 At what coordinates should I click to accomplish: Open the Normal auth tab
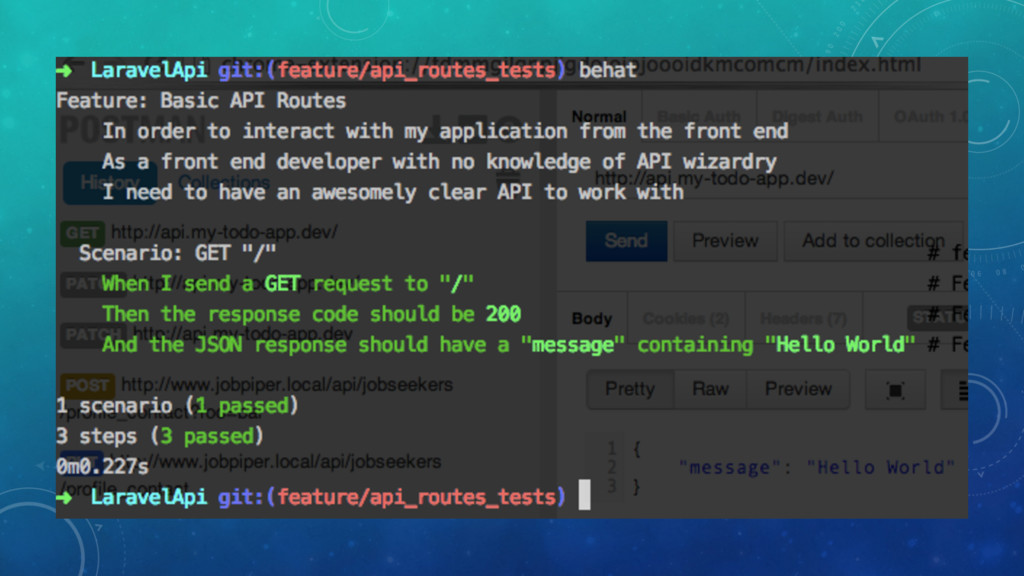(x=599, y=116)
